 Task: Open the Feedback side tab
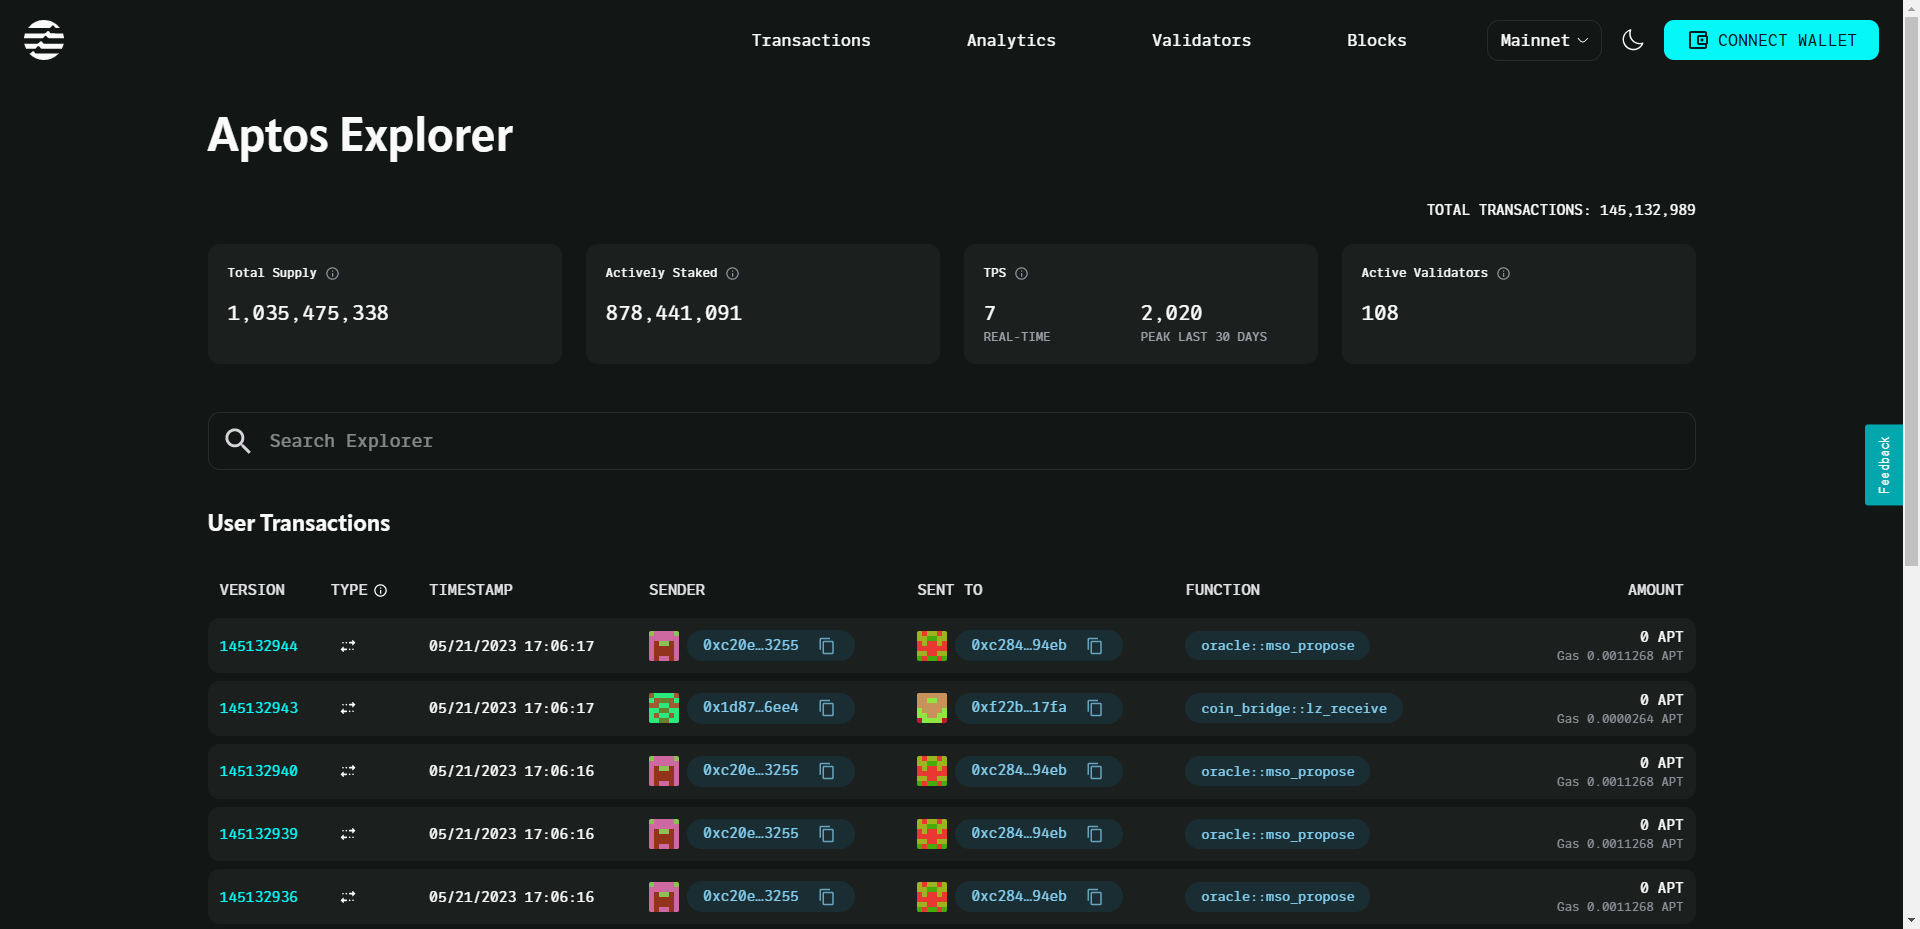1883,465
